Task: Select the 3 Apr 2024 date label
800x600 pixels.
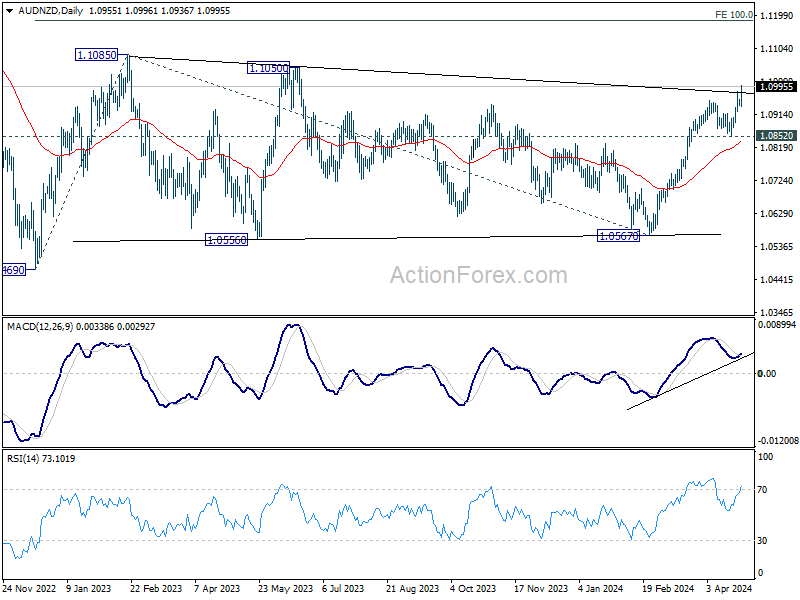Action: tap(730, 588)
